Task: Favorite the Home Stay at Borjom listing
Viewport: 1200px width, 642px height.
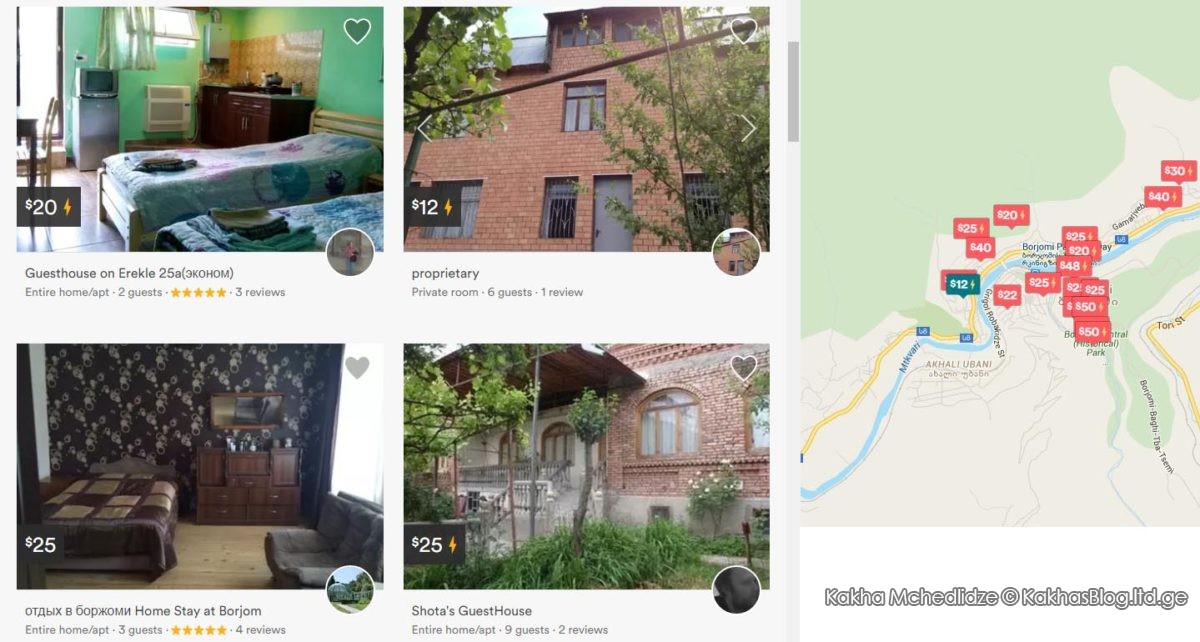Action: [x=357, y=368]
